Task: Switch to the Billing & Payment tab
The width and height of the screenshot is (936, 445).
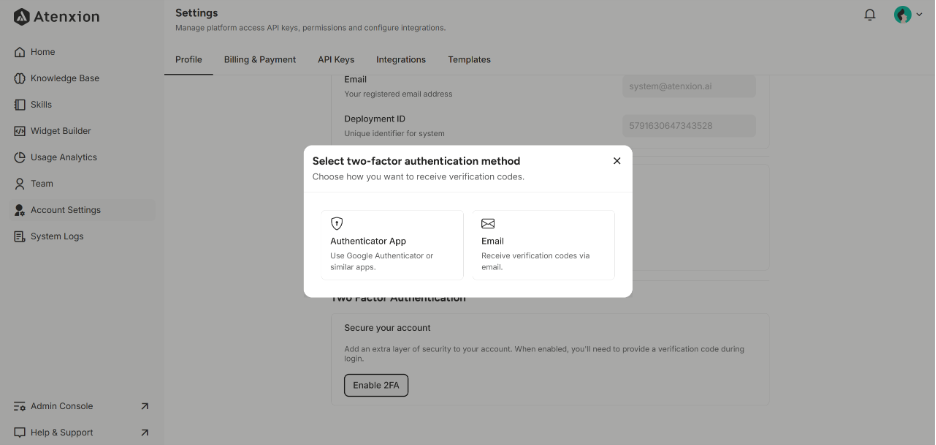Action: (260, 60)
